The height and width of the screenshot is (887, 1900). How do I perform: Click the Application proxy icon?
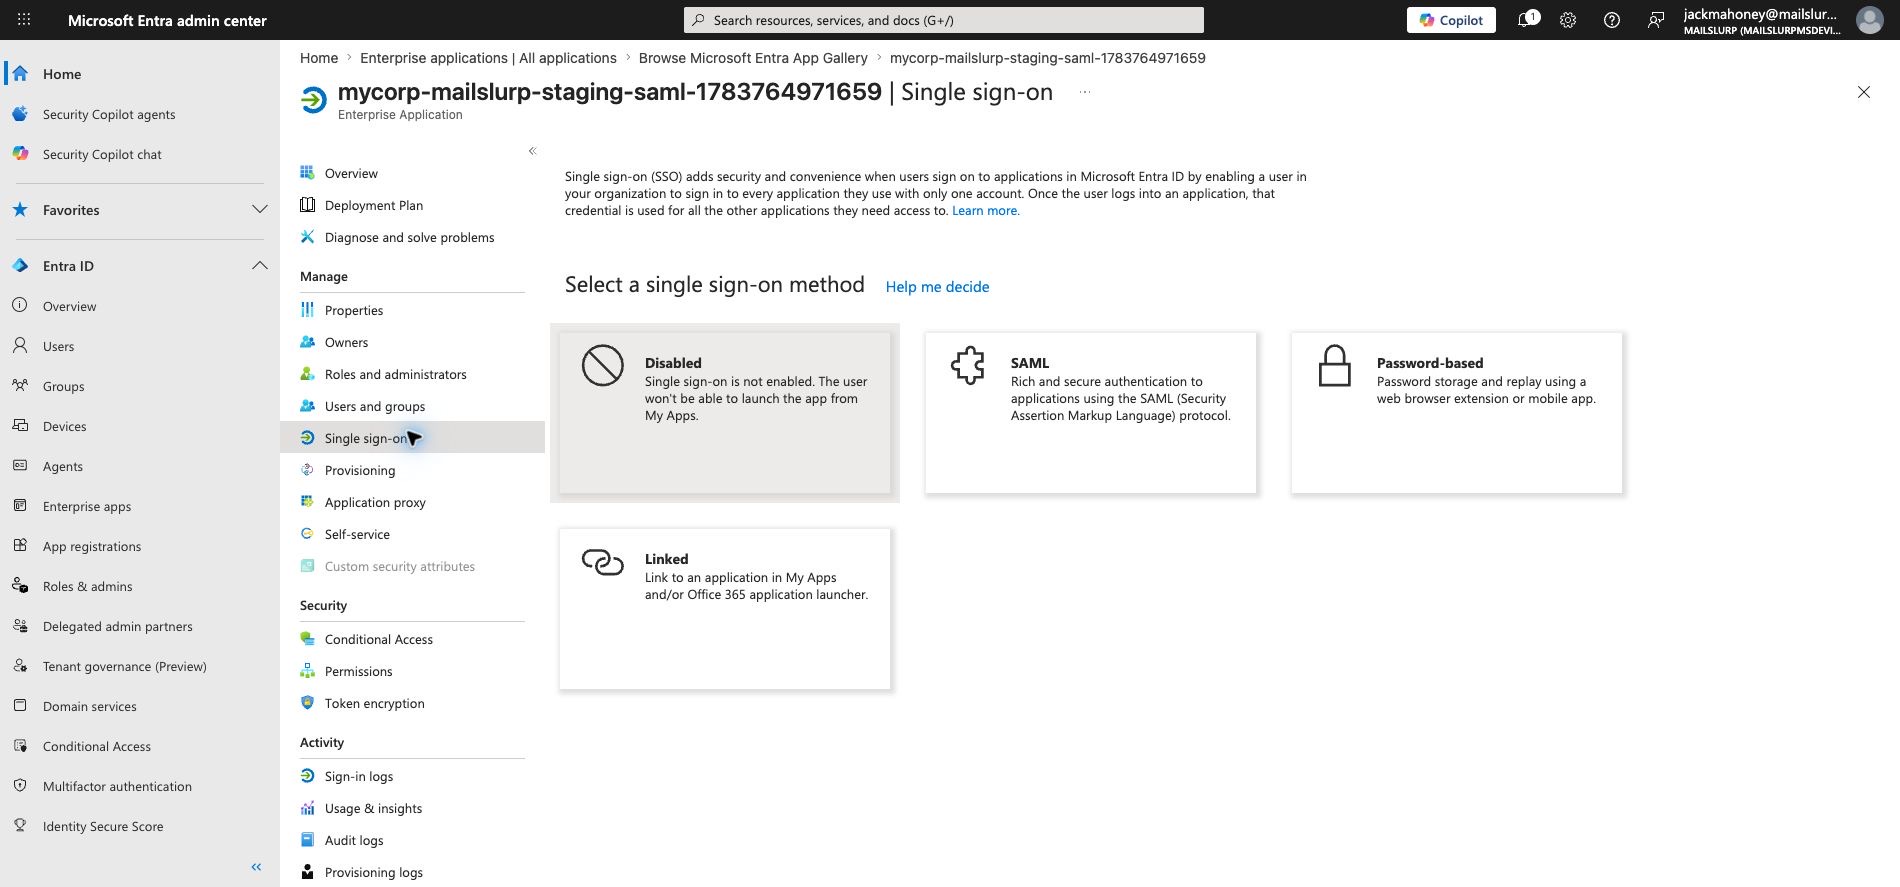coord(308,502)
